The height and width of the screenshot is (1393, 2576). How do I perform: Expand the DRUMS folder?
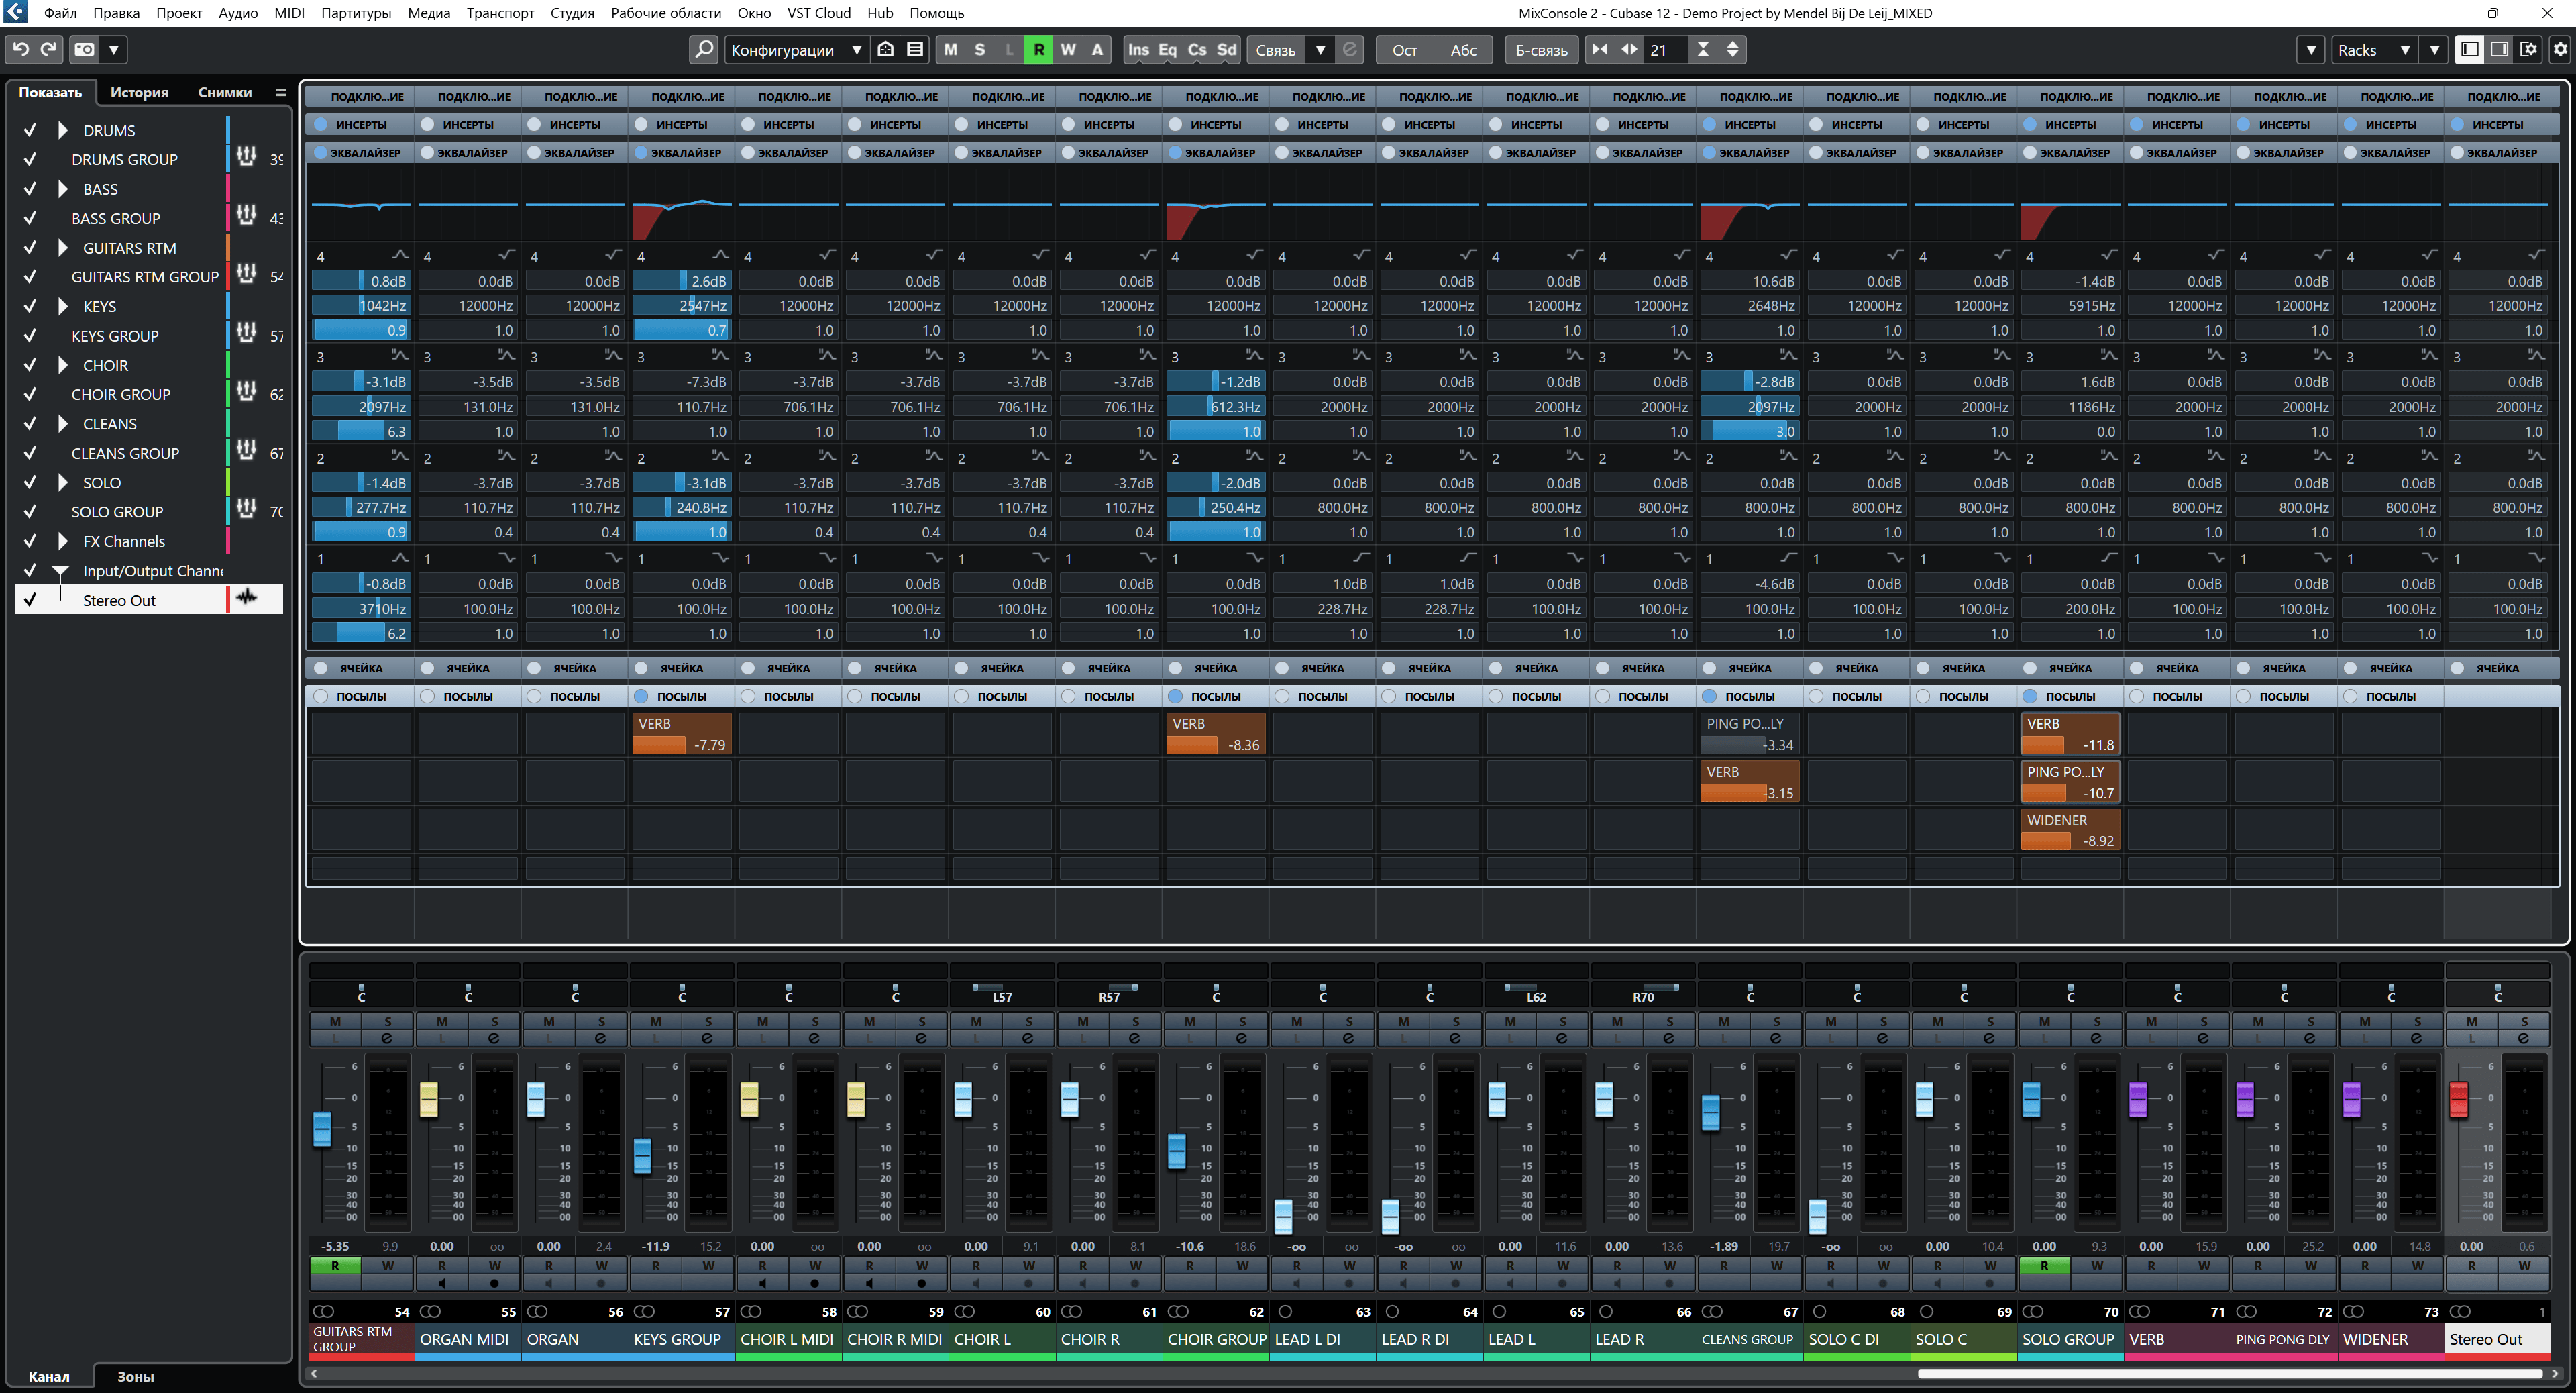point(63,130)
